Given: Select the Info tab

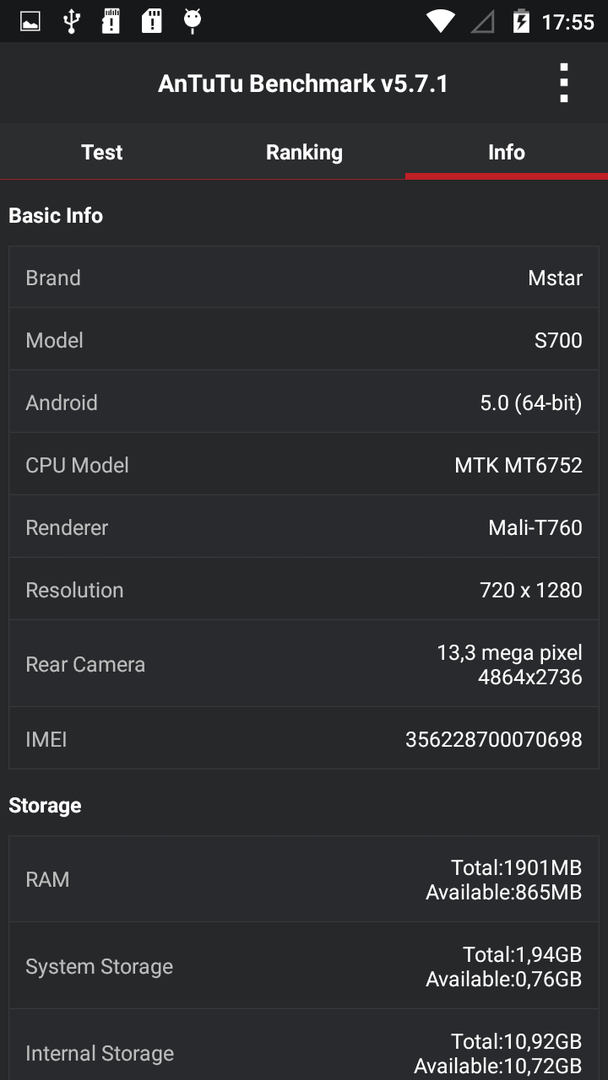Looking at the screenshot, I should [507, 152].
